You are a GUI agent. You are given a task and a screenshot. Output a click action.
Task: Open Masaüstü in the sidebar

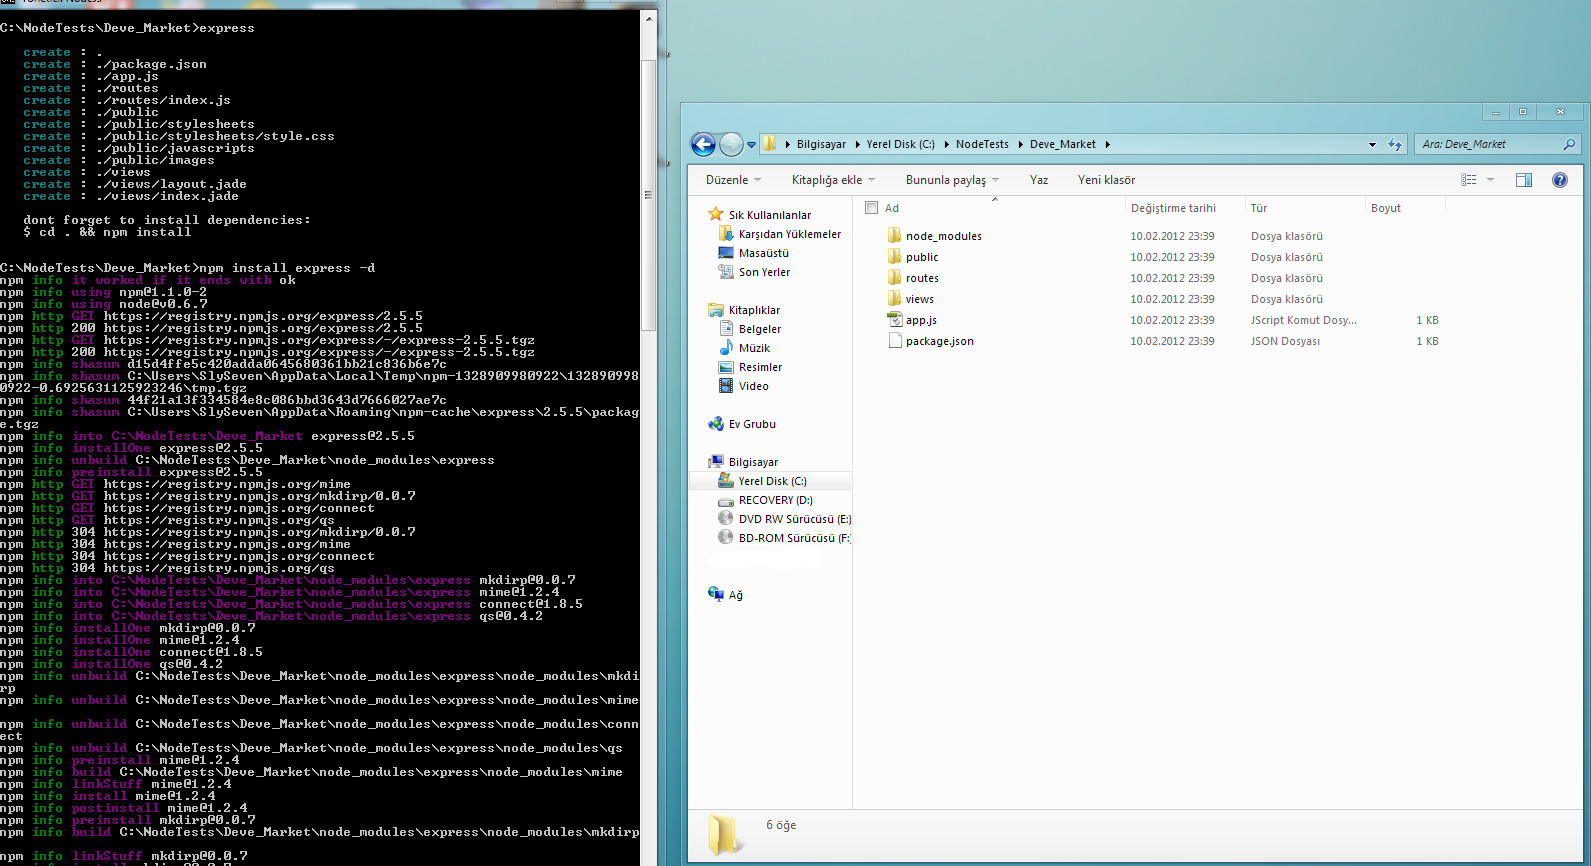point(763,253)
